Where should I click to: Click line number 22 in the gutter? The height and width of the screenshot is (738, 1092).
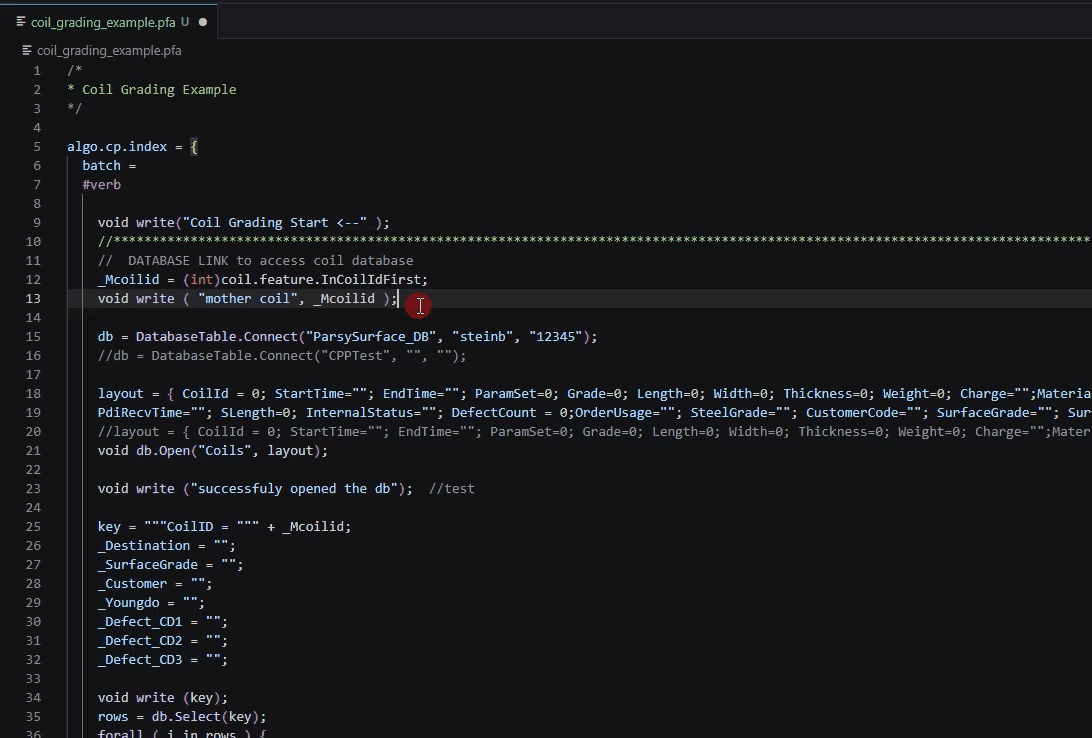click(33, 470)
